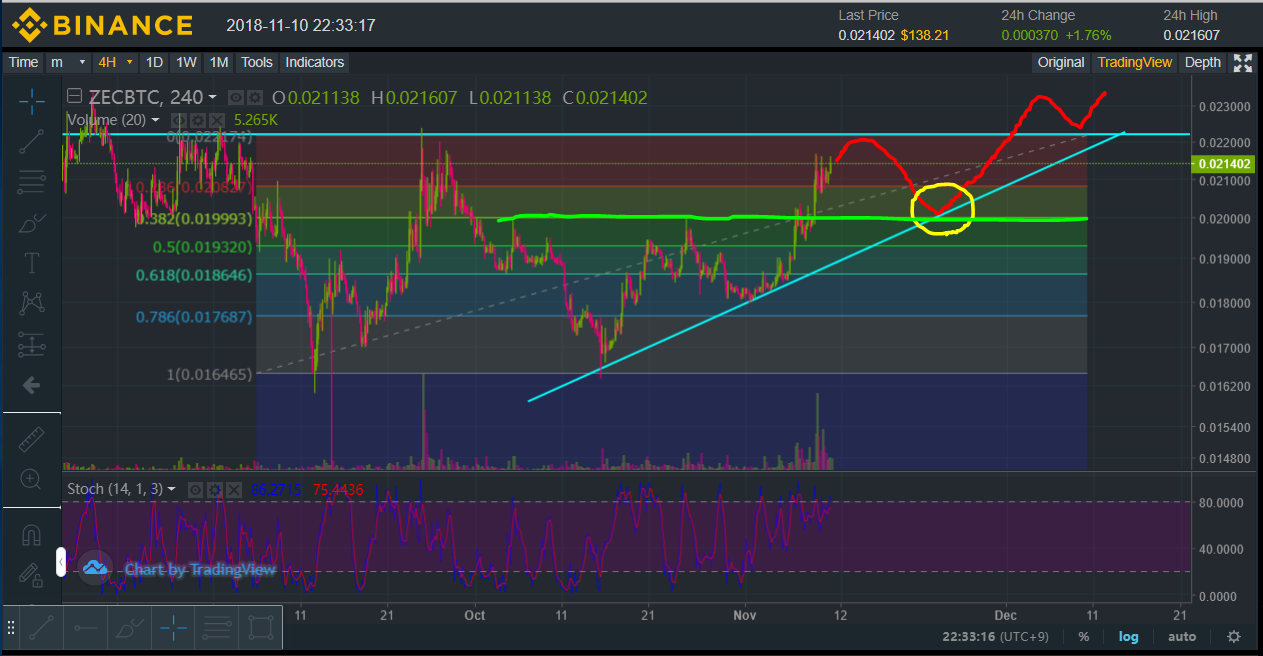The width and height of the screenshot is (1263, 656).
Task: Select the crosshair cursor tool in left sidebar
Action: [31, 100]
